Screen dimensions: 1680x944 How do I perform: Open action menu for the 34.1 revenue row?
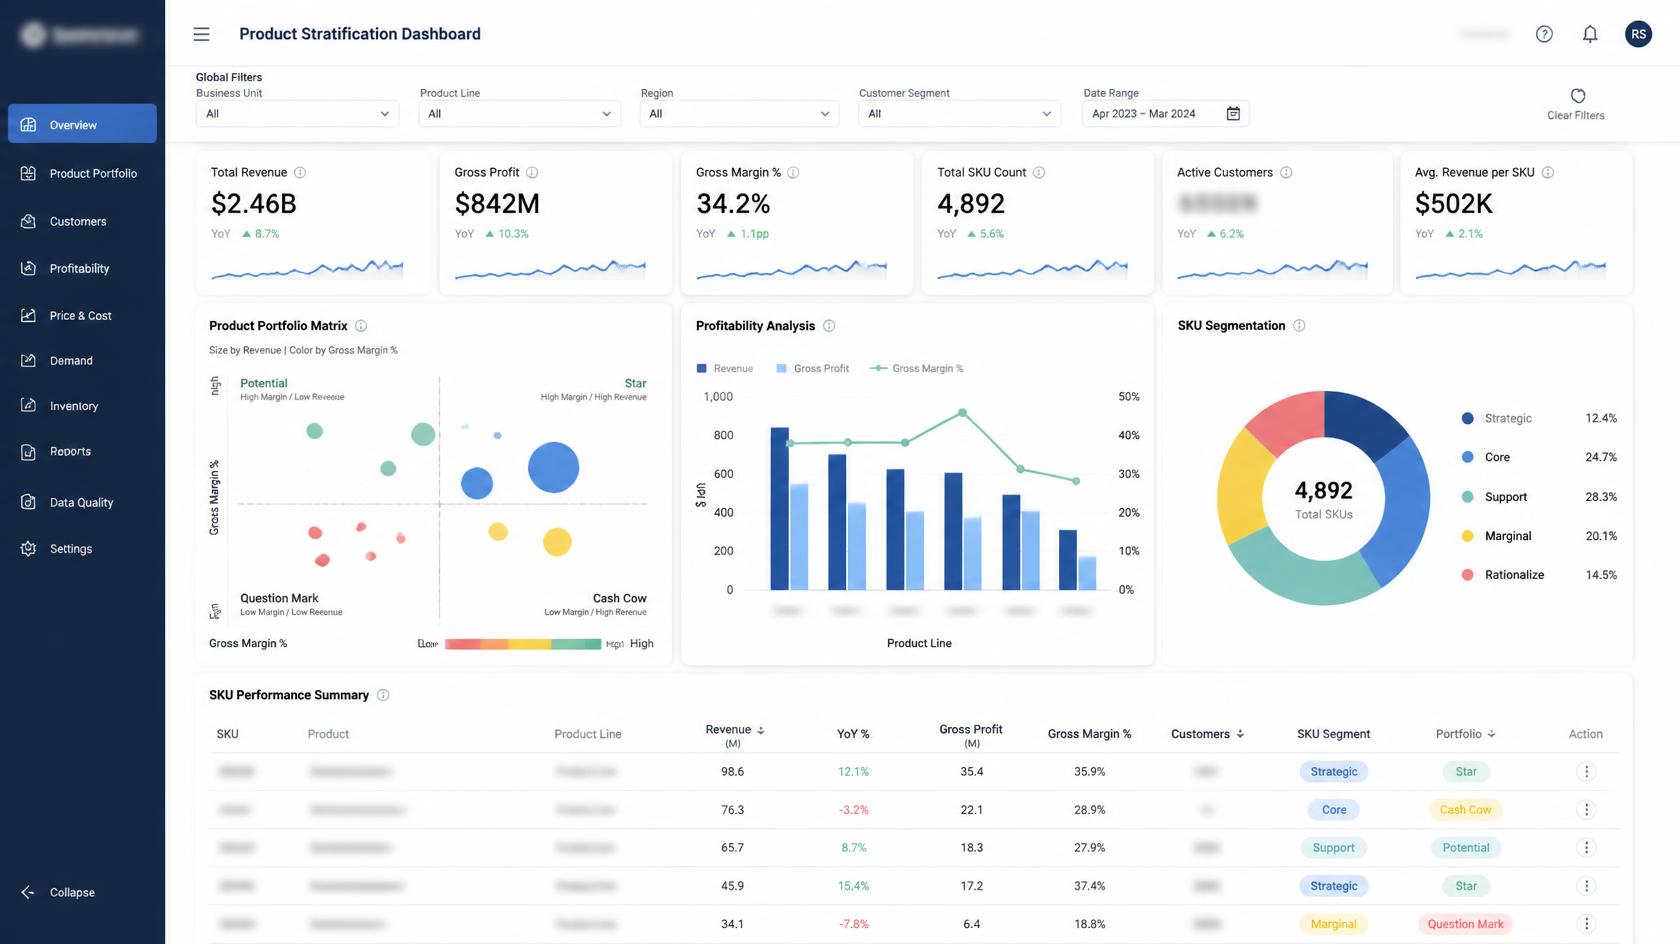pyautogui.click(x=1586, y=924)
